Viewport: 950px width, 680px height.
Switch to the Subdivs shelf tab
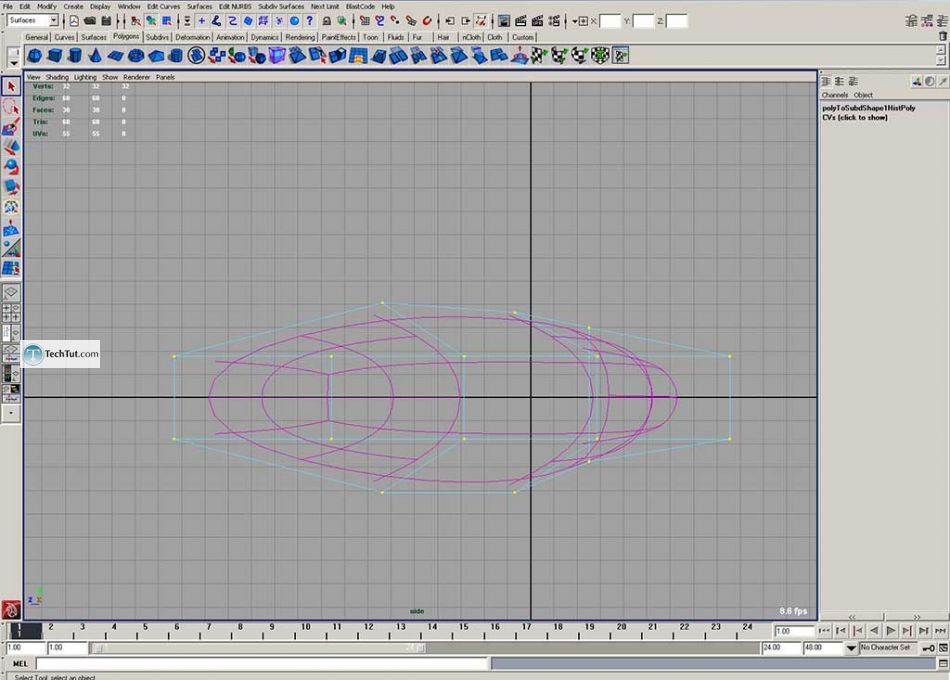(157, 37)
